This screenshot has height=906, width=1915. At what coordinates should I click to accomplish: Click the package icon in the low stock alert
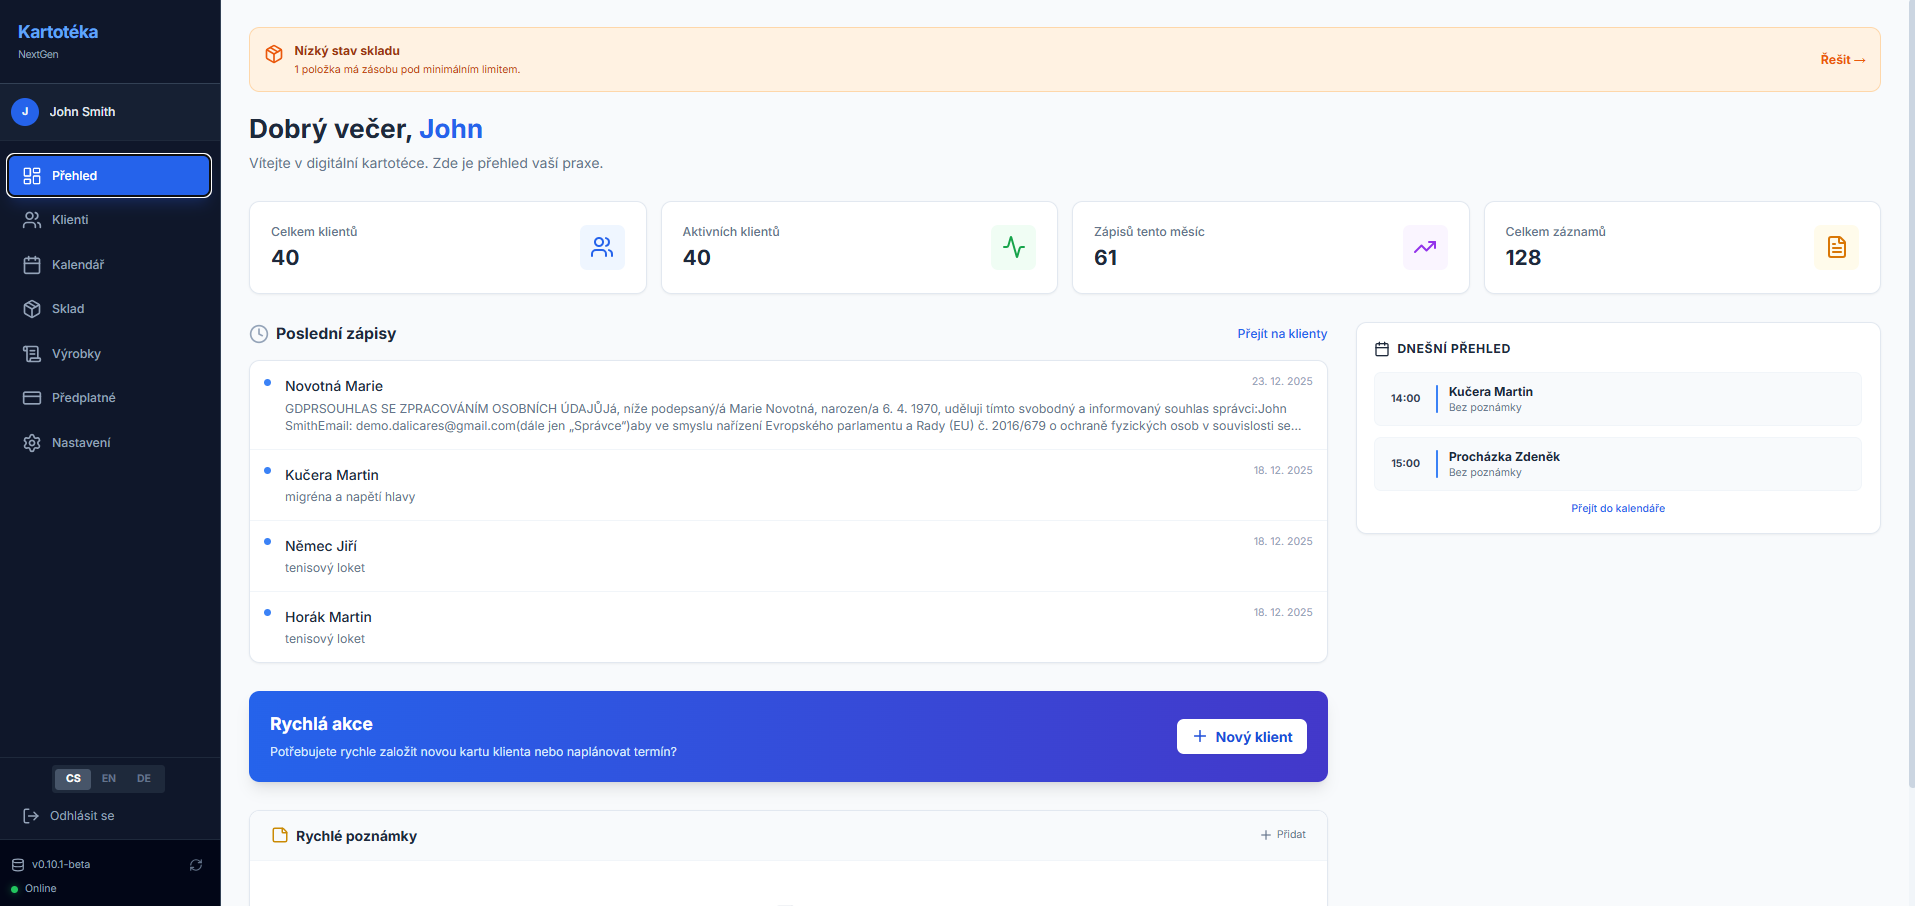point(274,54)
